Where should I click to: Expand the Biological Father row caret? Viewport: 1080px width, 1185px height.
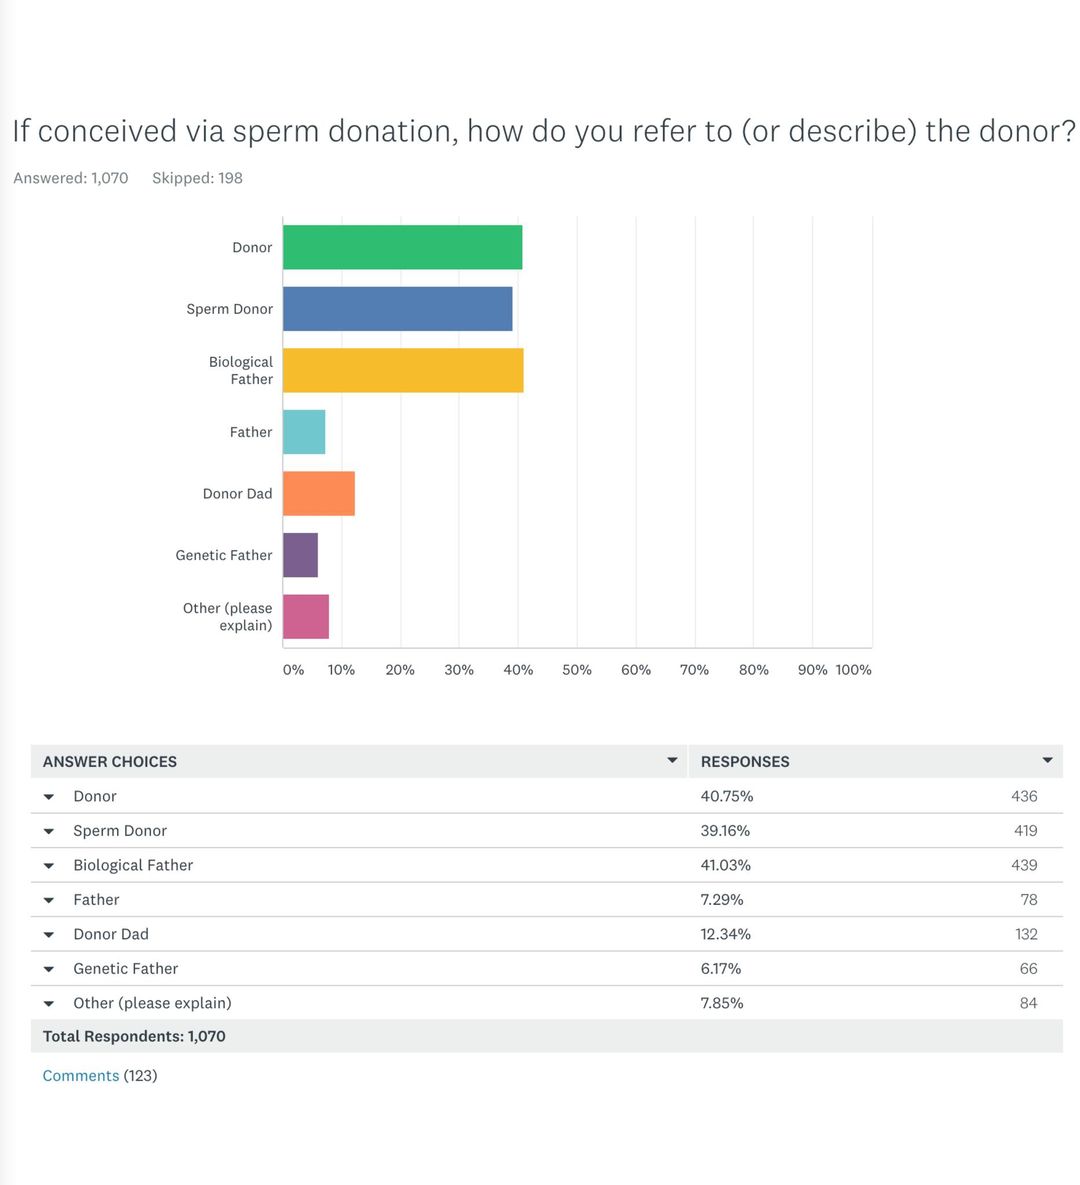point(48,866)
